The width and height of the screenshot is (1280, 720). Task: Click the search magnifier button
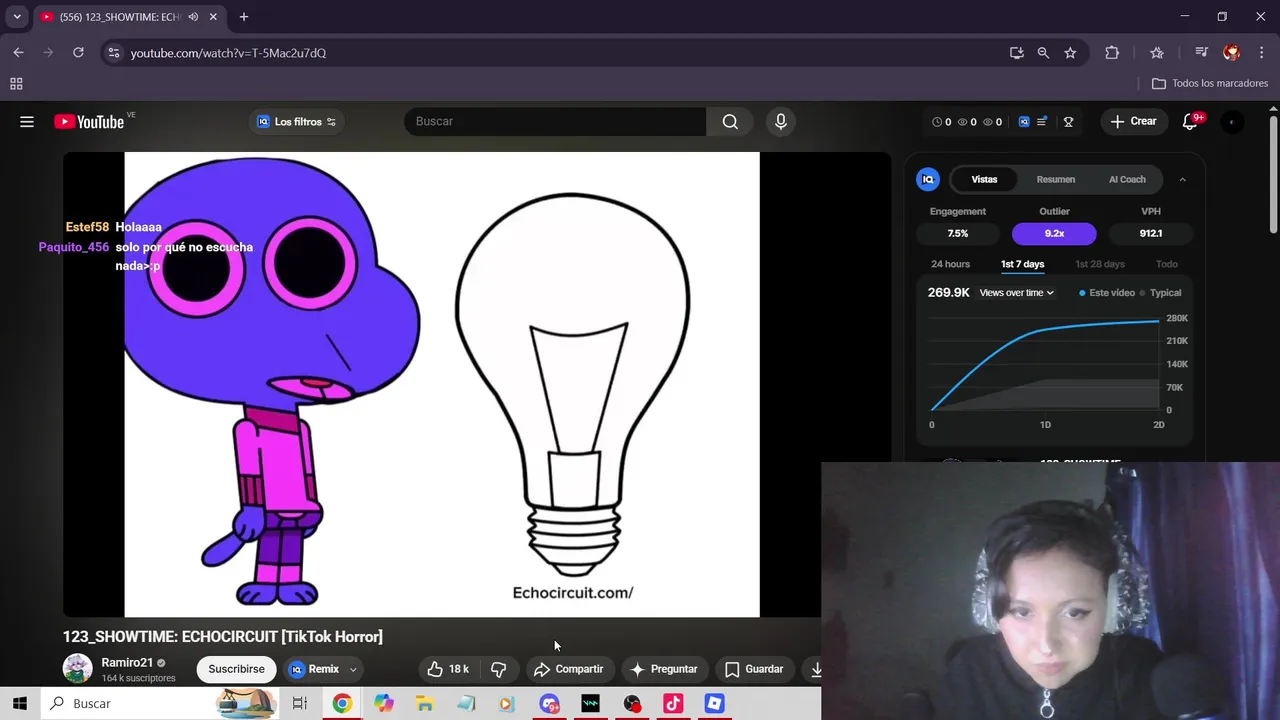coord(730,122)
